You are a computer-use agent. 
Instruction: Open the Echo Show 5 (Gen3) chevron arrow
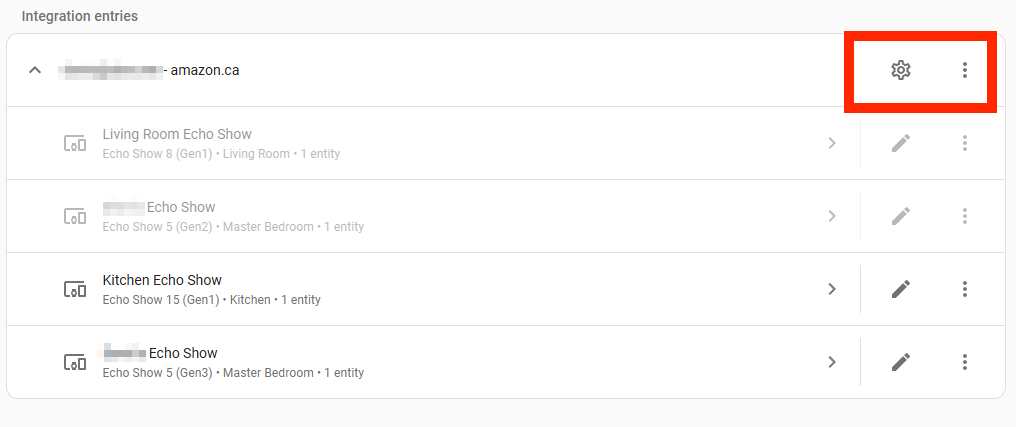tap(831, 362)
